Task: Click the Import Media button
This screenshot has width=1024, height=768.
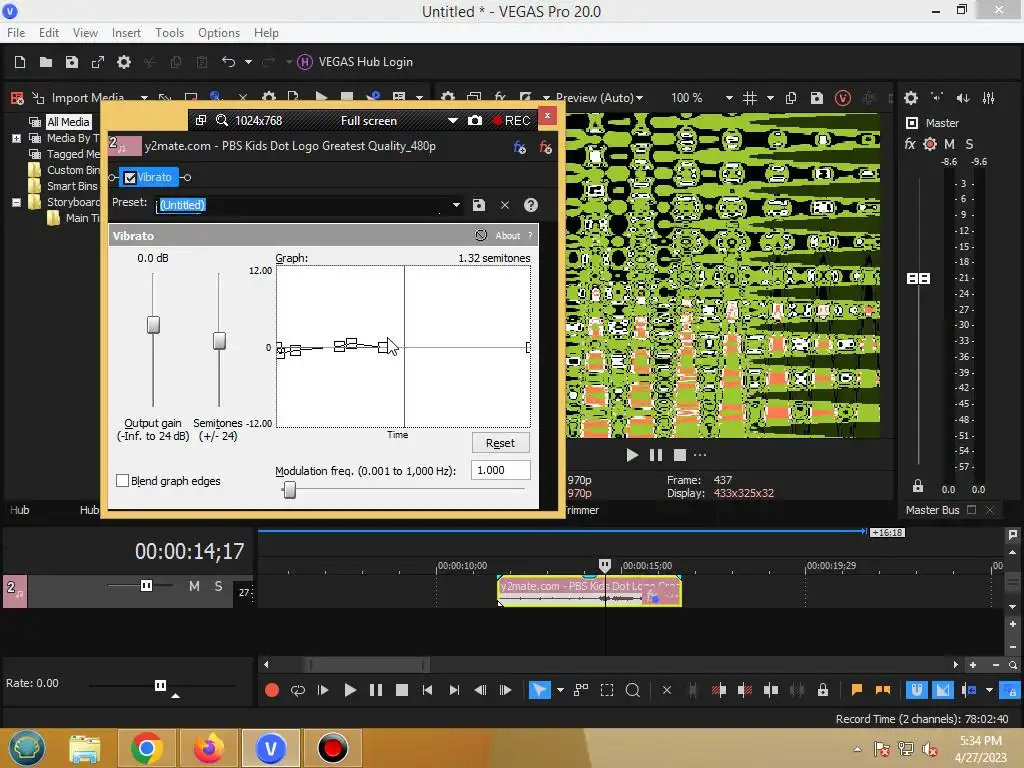Action: (79, 98)
